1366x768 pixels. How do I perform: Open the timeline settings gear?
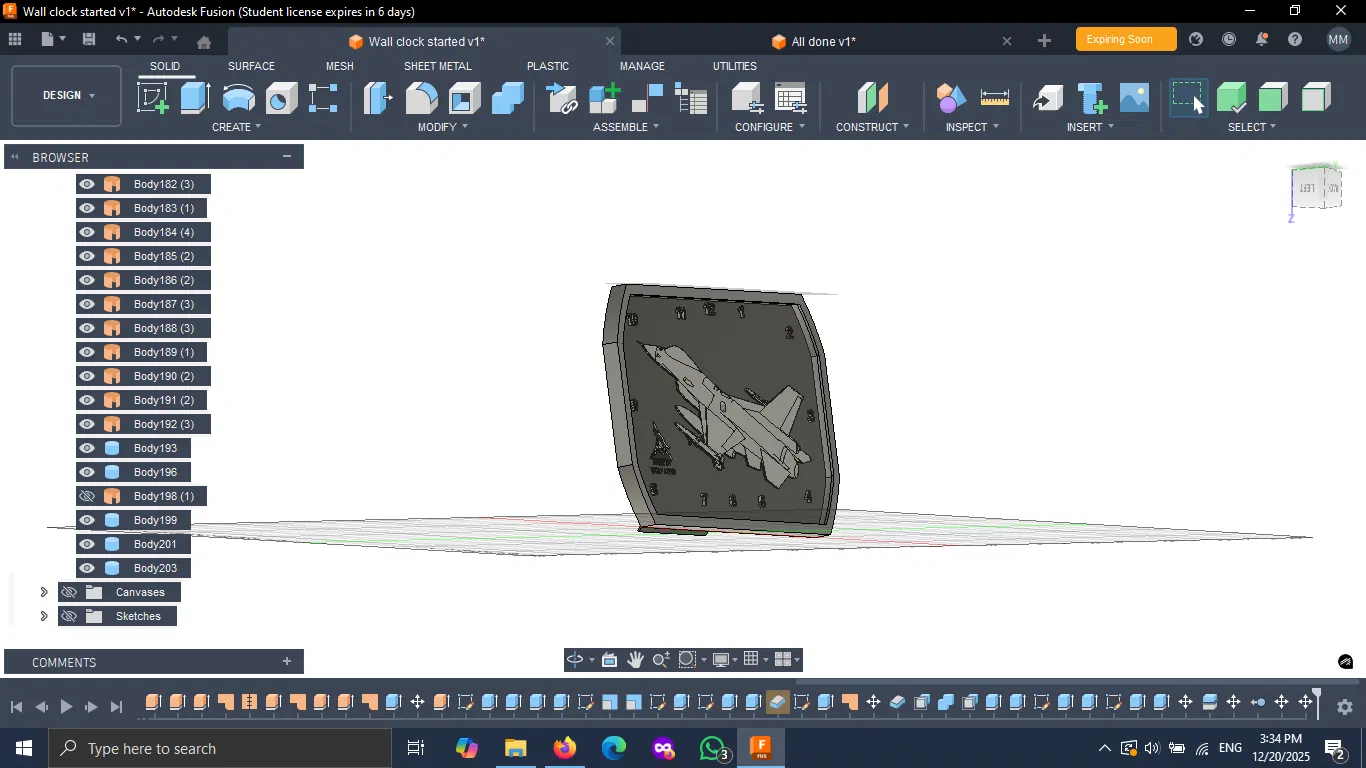[1345, 707]
